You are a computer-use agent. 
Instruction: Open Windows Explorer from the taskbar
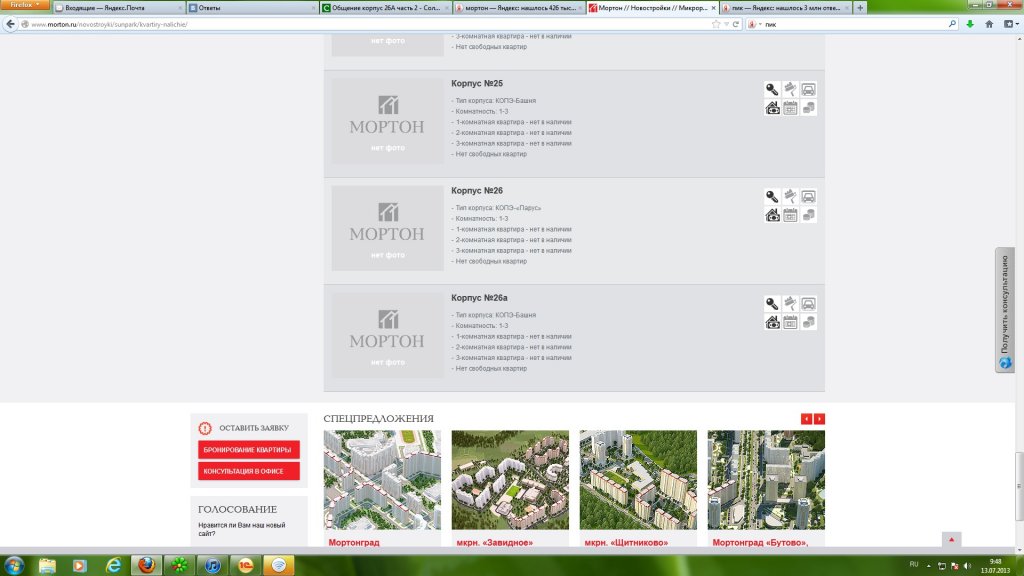click(47, 566)
